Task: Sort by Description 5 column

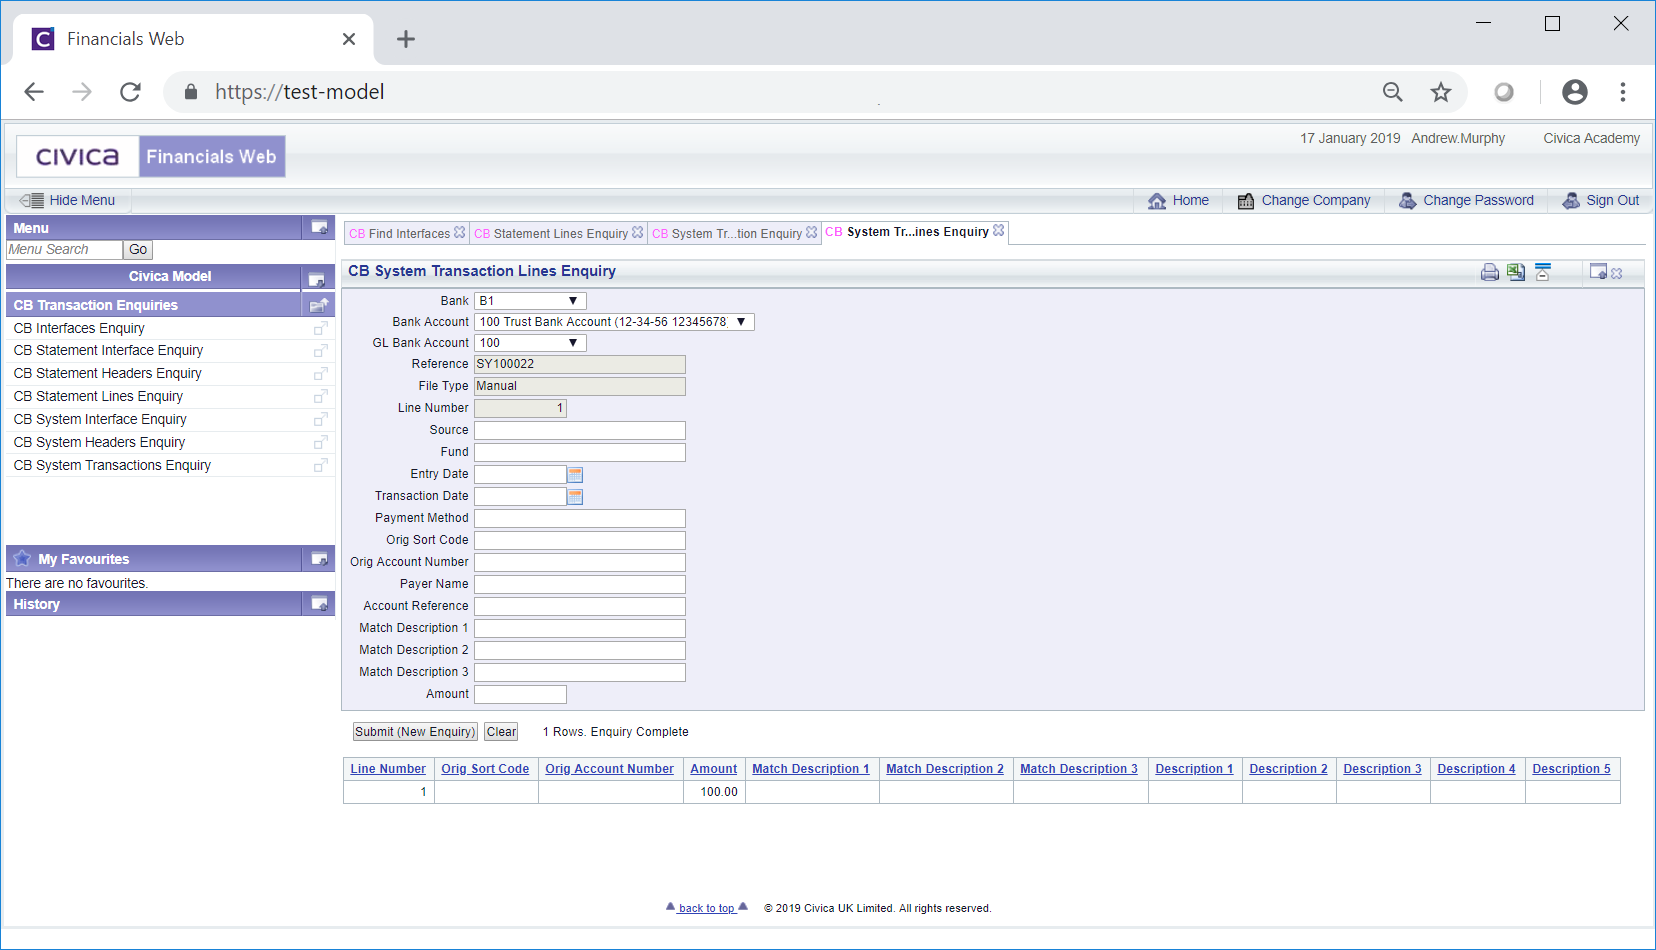Action: click(1571, 769)
